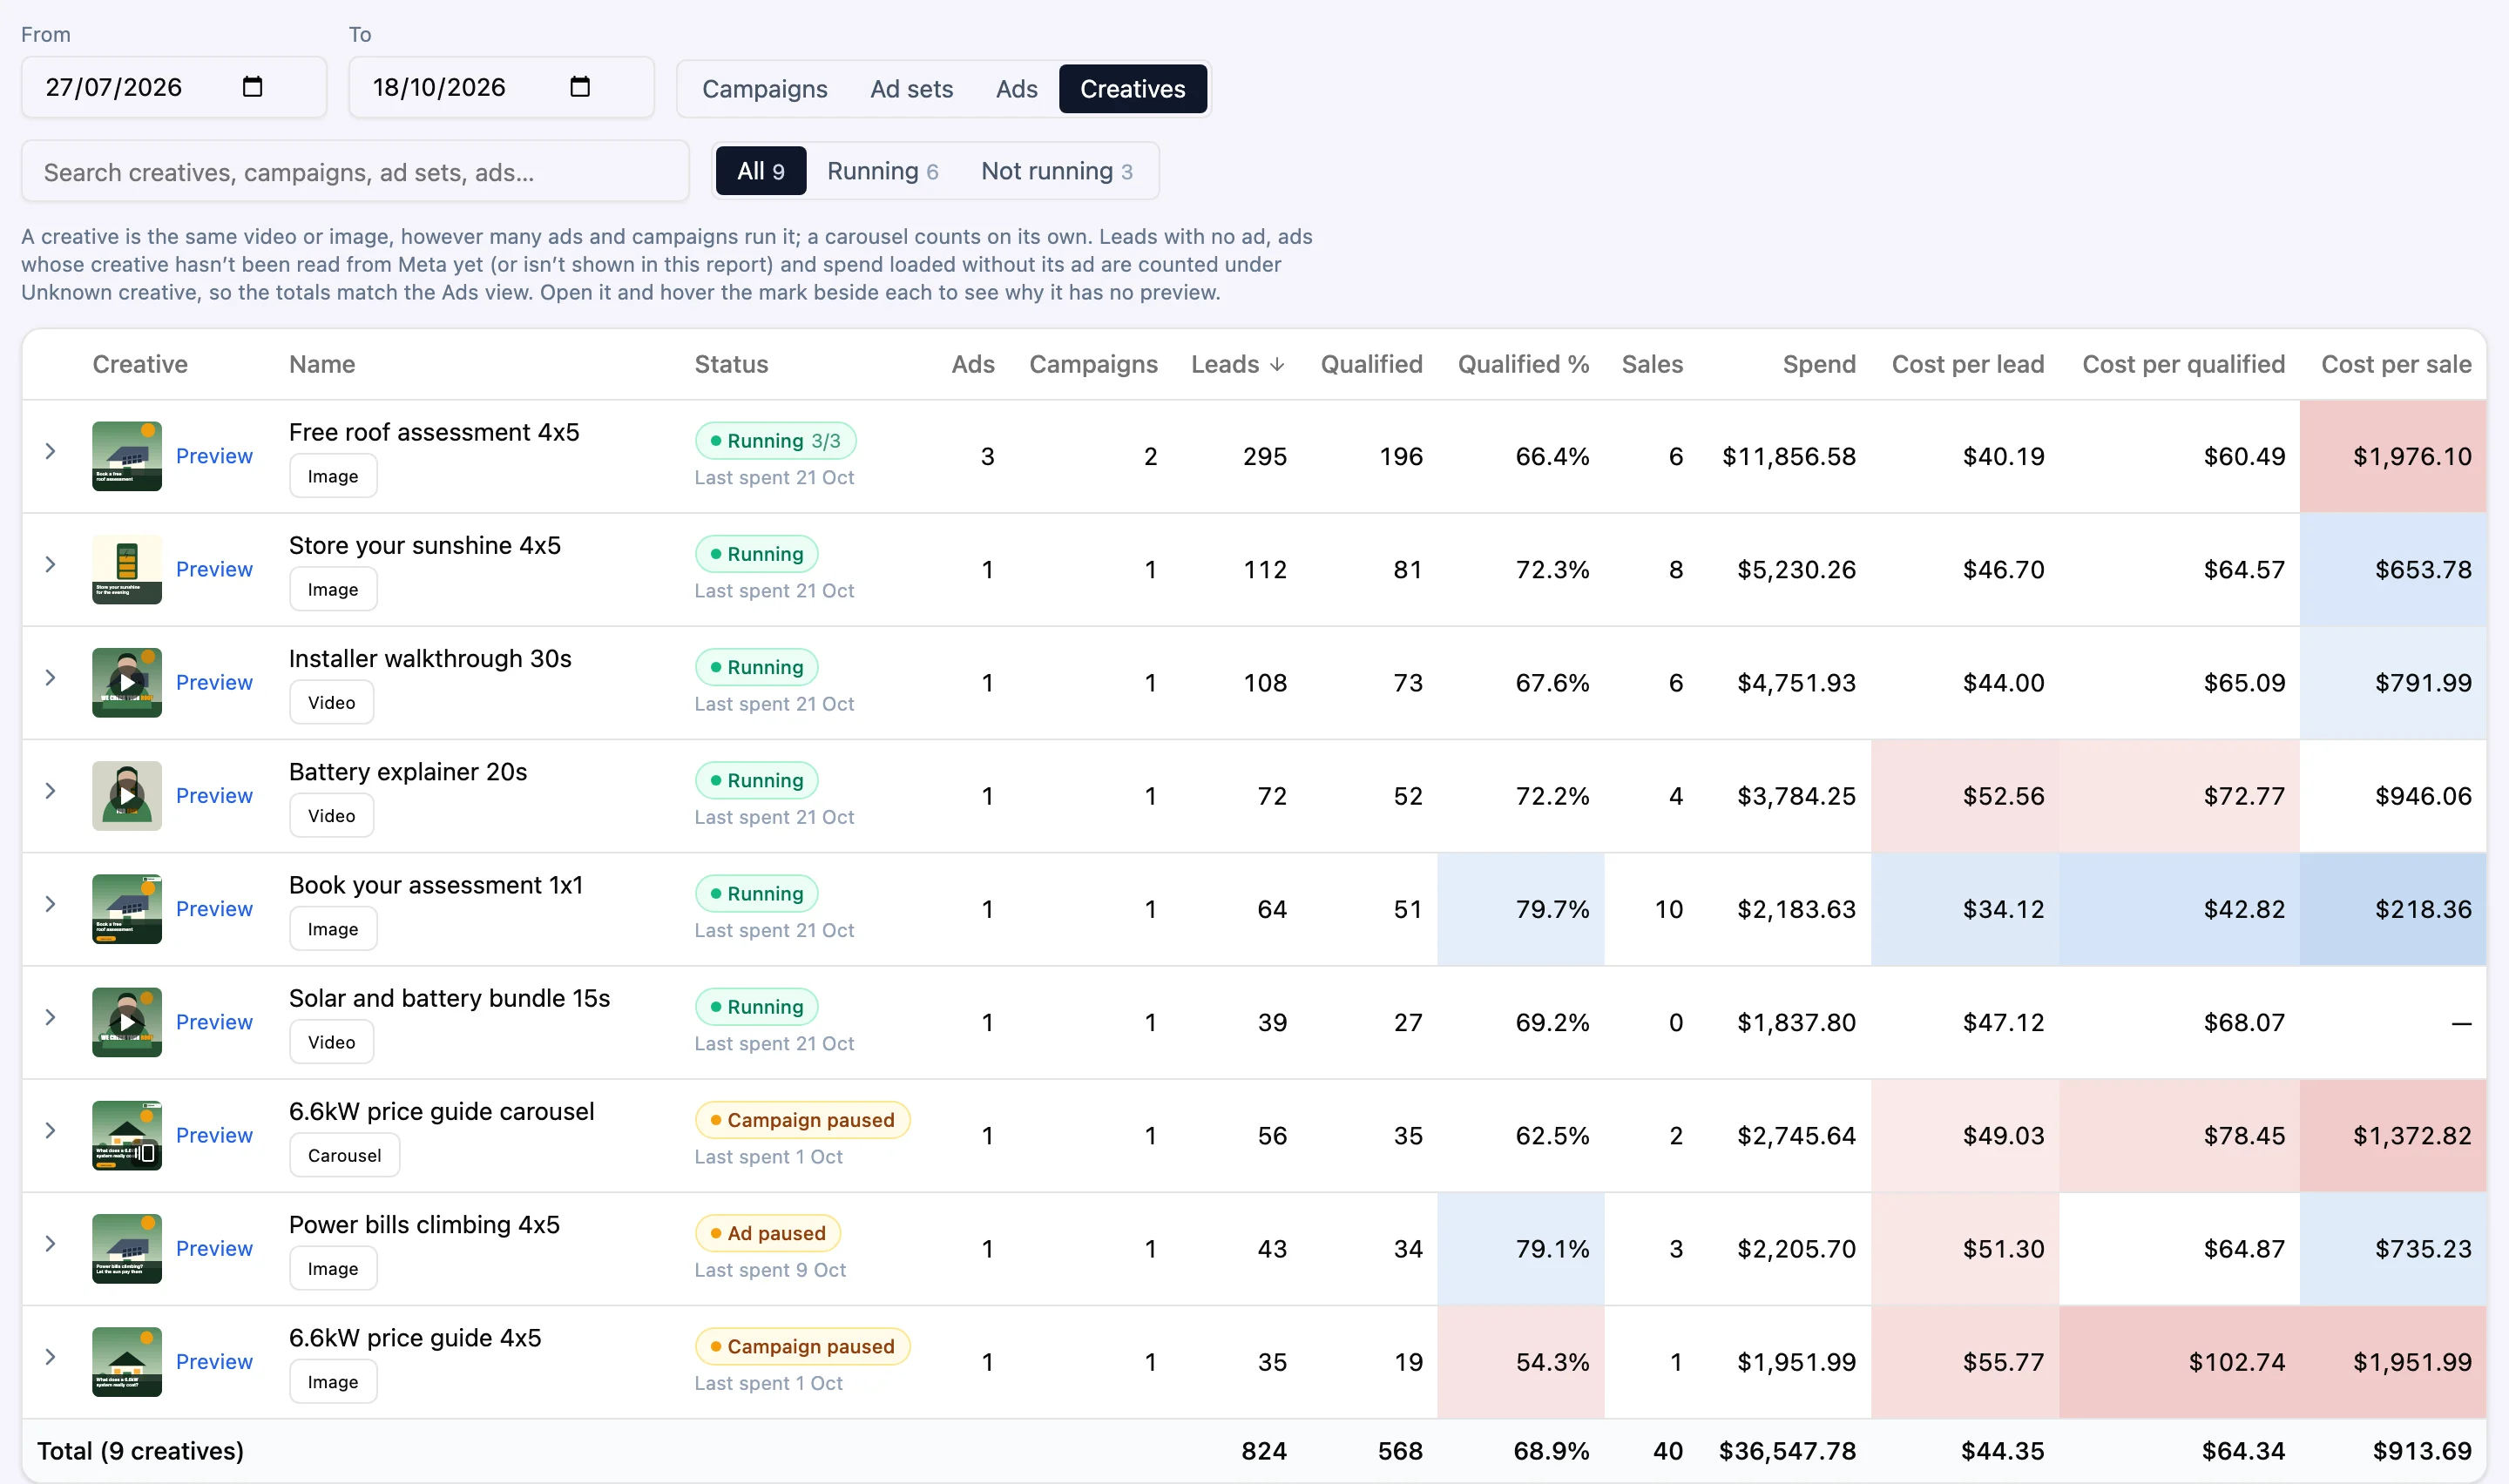This screenshot has width=2509, height=1484.
Task: Open Preview for Power bills climbing 4x5
Action: coord(214,1248)
